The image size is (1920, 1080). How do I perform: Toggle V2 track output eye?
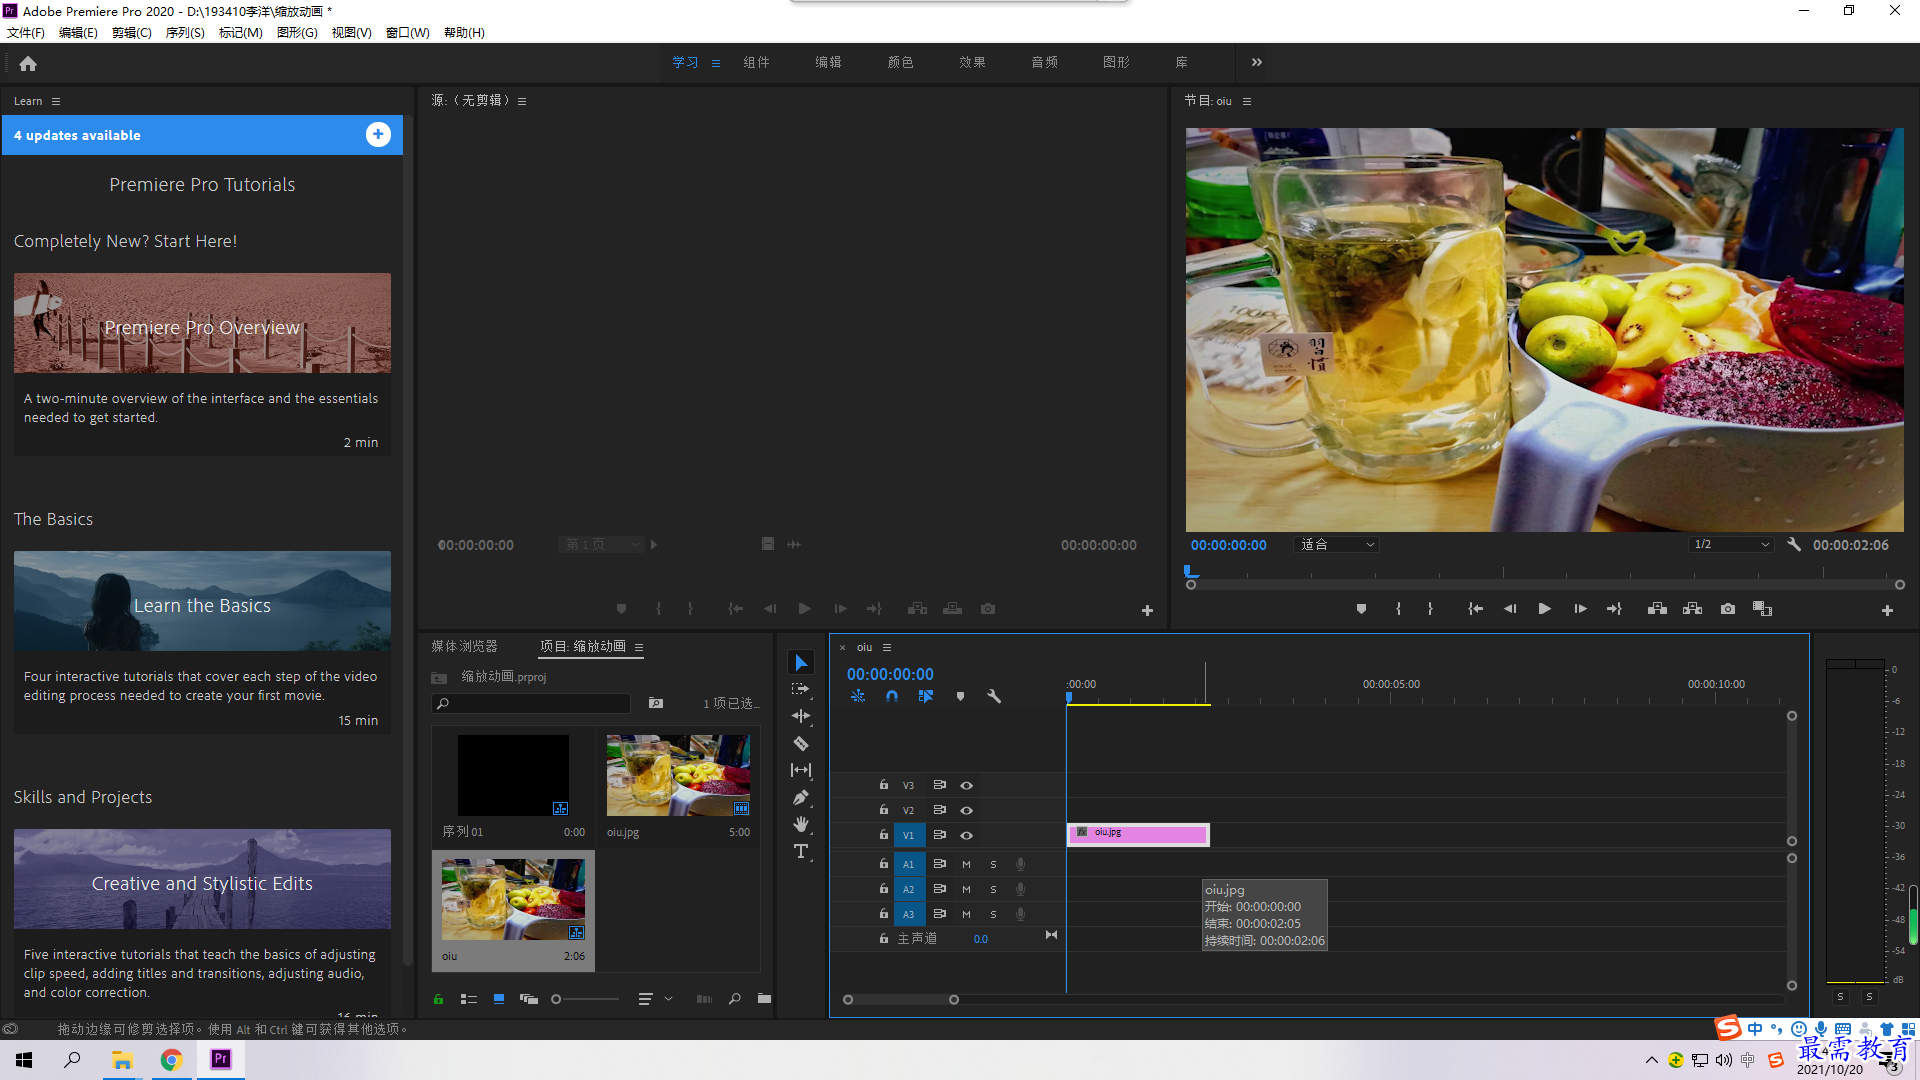(966, 810)
